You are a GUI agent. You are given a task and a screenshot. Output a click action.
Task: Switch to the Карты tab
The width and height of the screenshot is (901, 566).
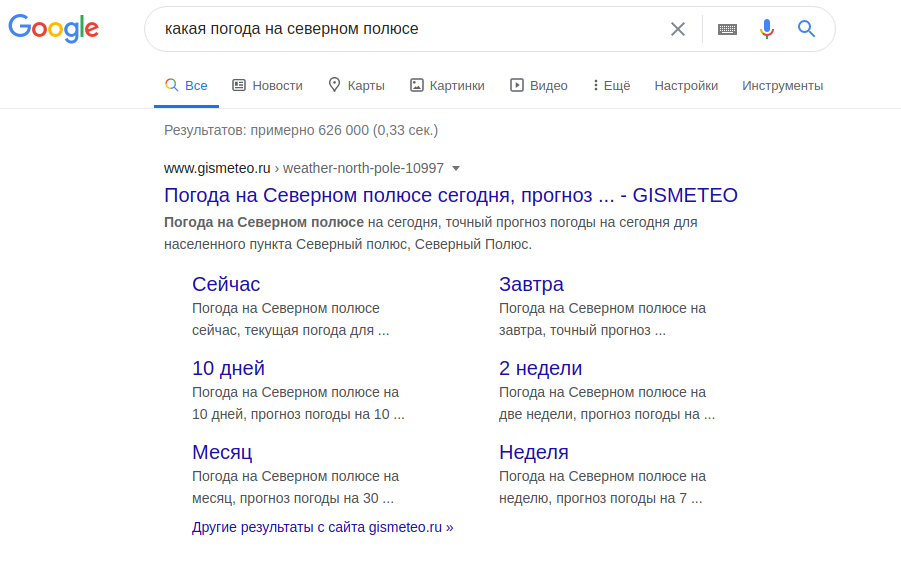point(356,86)
